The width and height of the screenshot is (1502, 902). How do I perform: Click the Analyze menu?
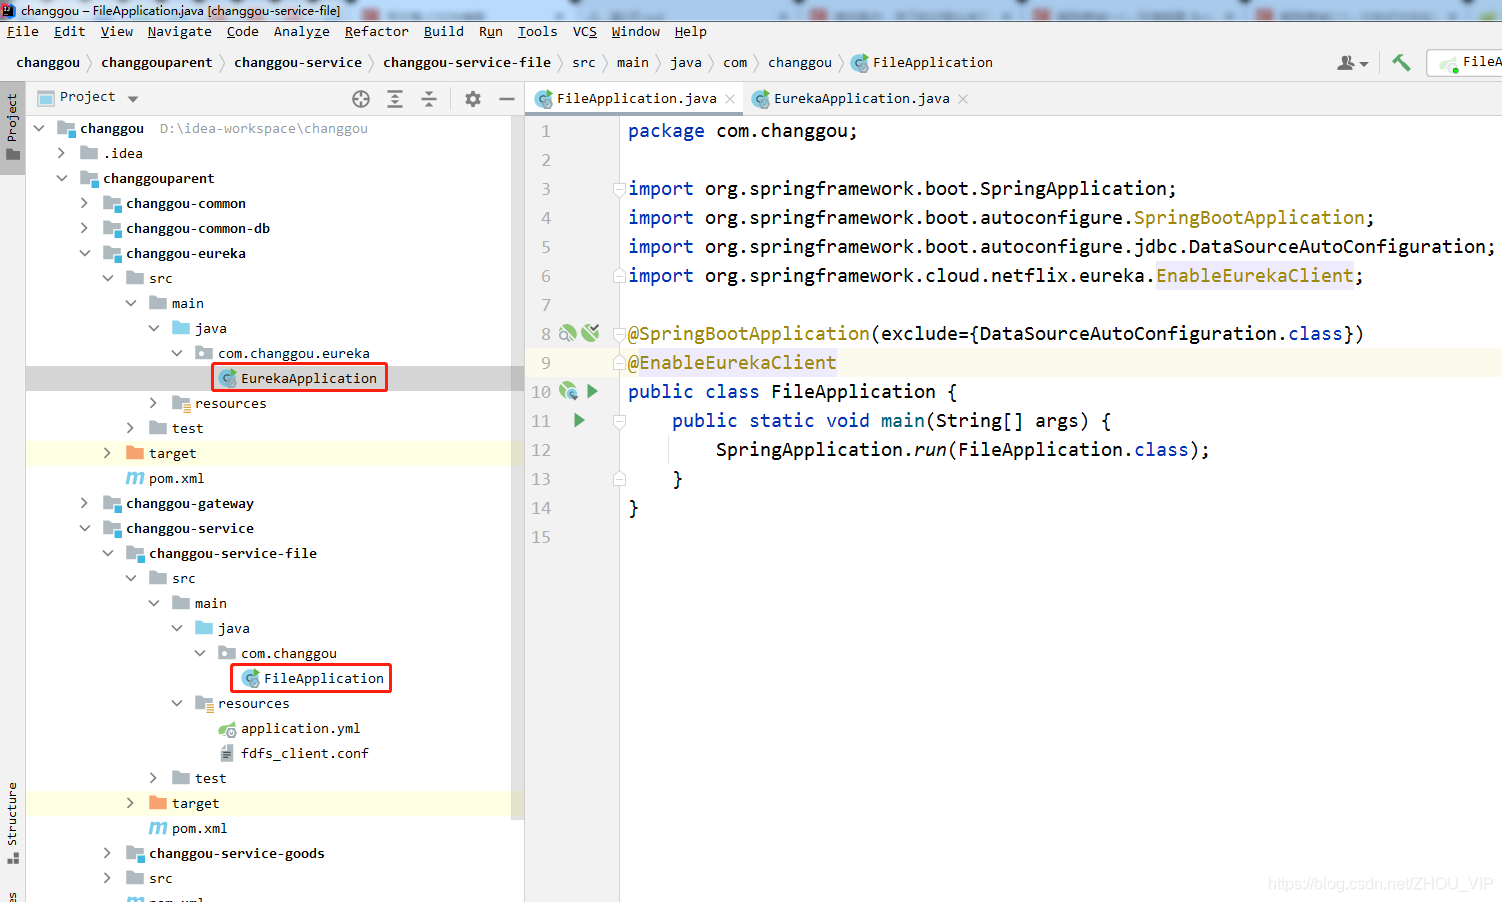(x=301, y=32)
